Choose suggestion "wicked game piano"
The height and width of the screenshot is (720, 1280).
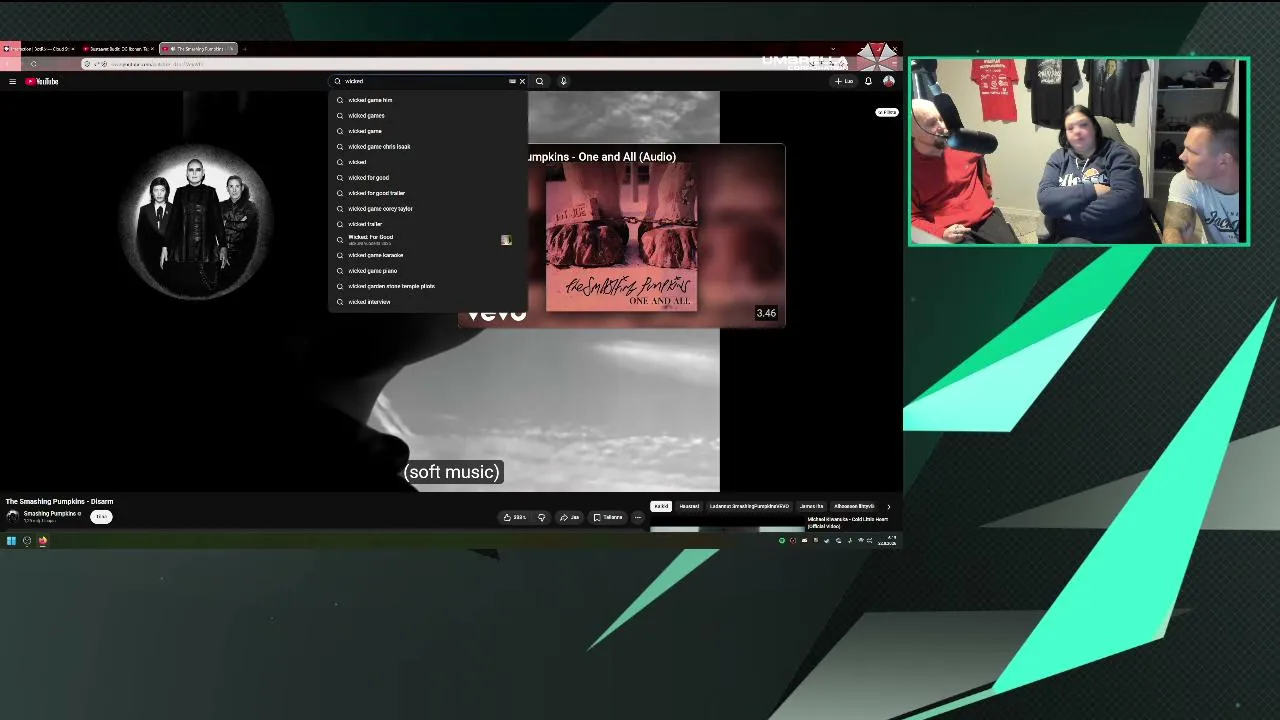(428, 270)
